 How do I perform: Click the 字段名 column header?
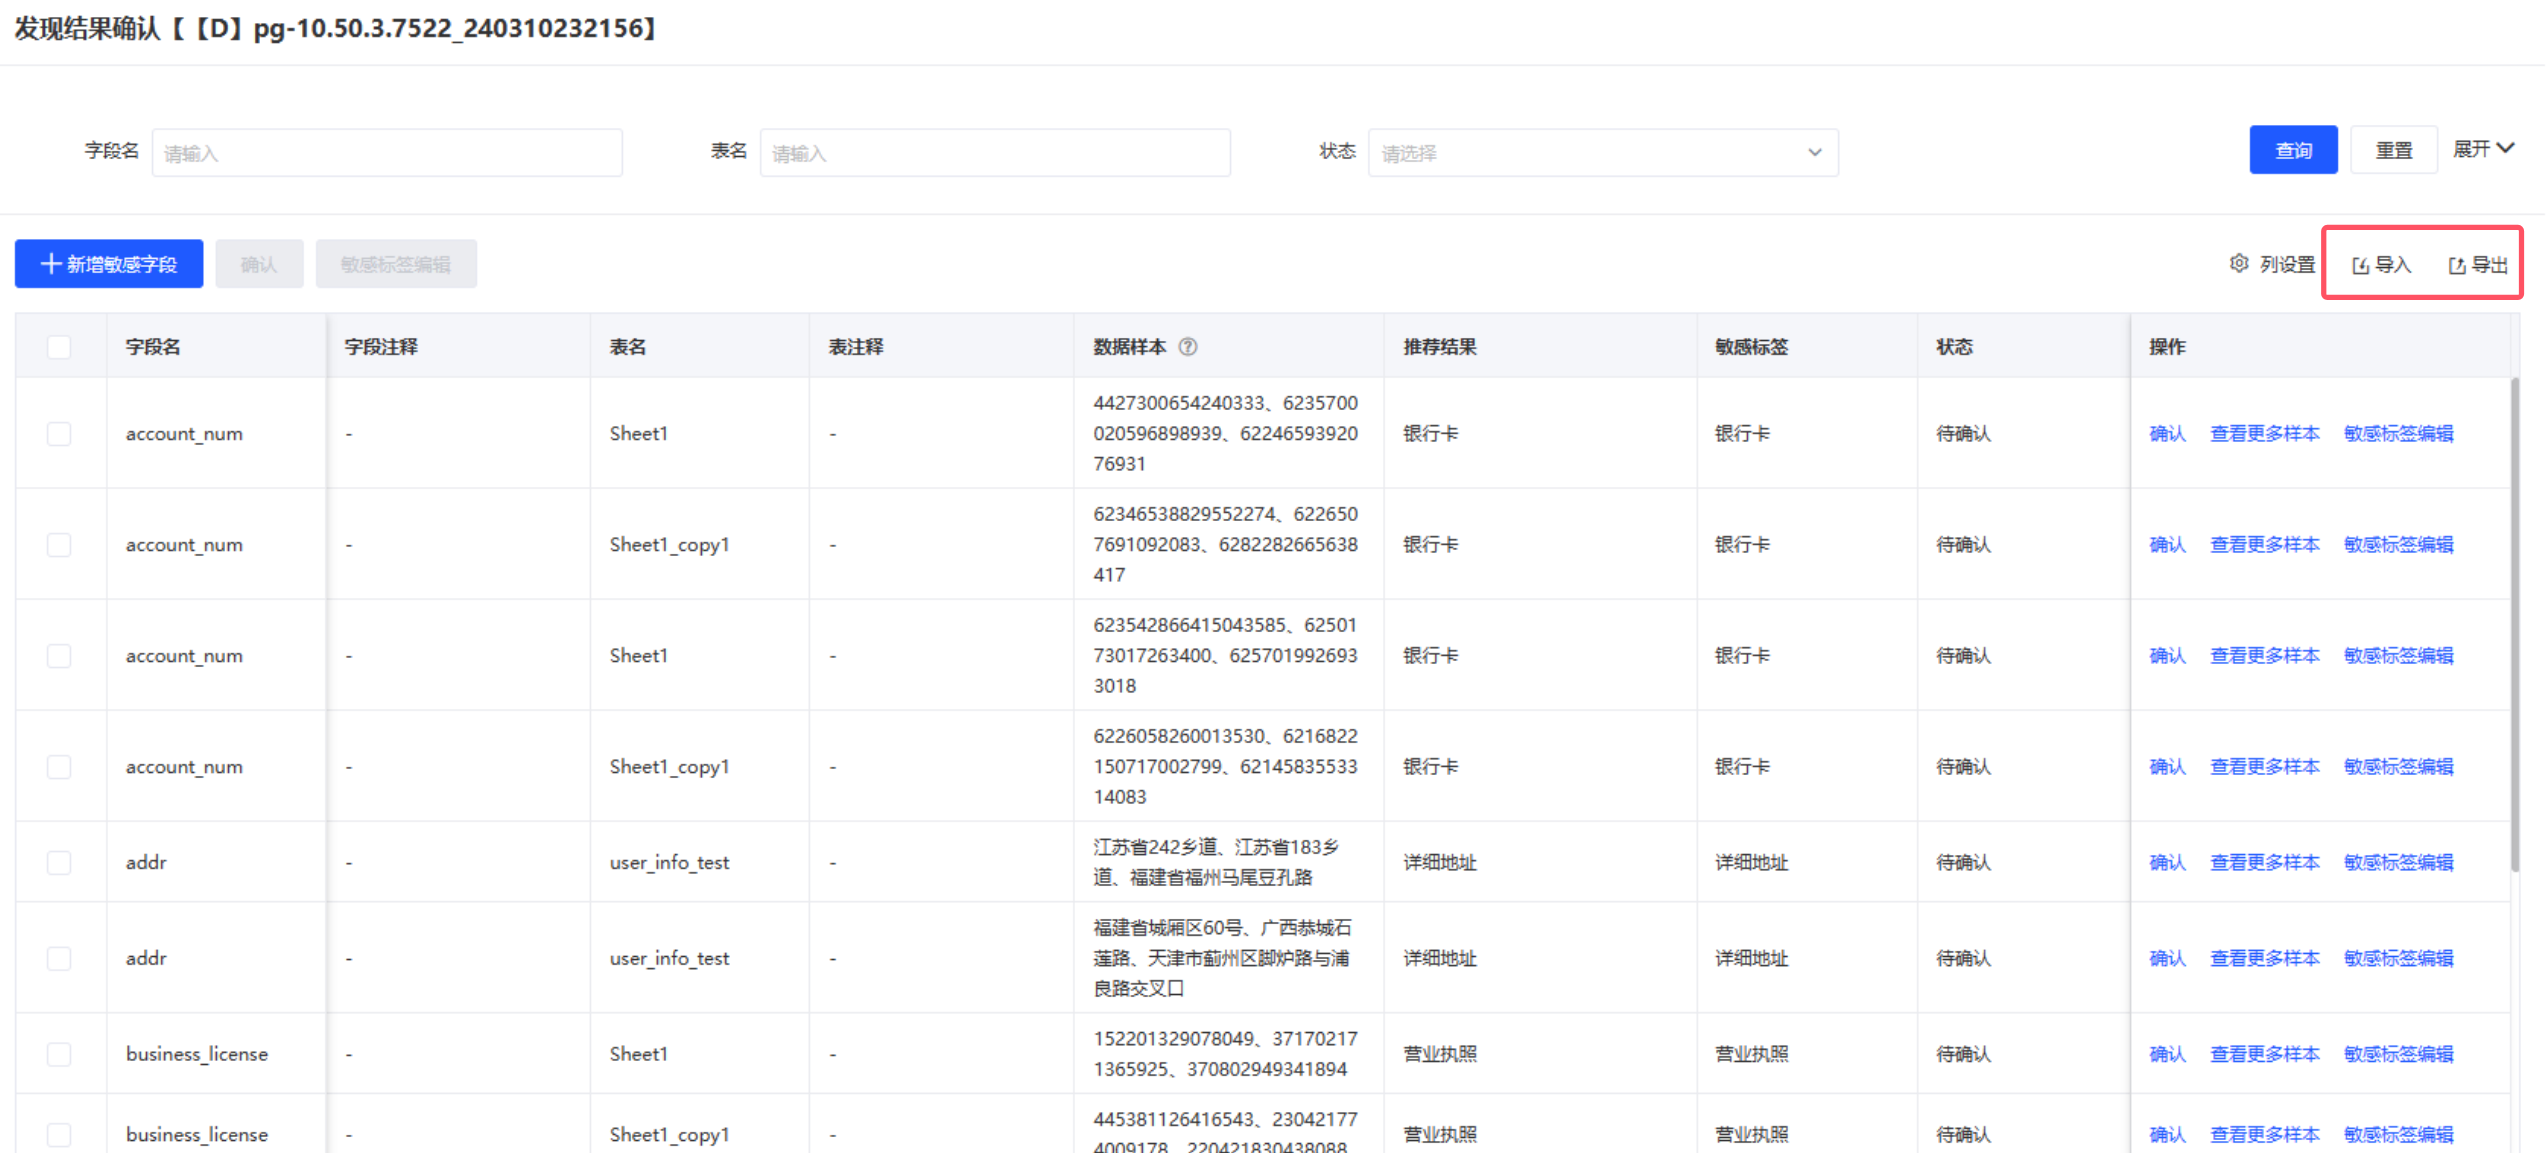tap(153, 347)
